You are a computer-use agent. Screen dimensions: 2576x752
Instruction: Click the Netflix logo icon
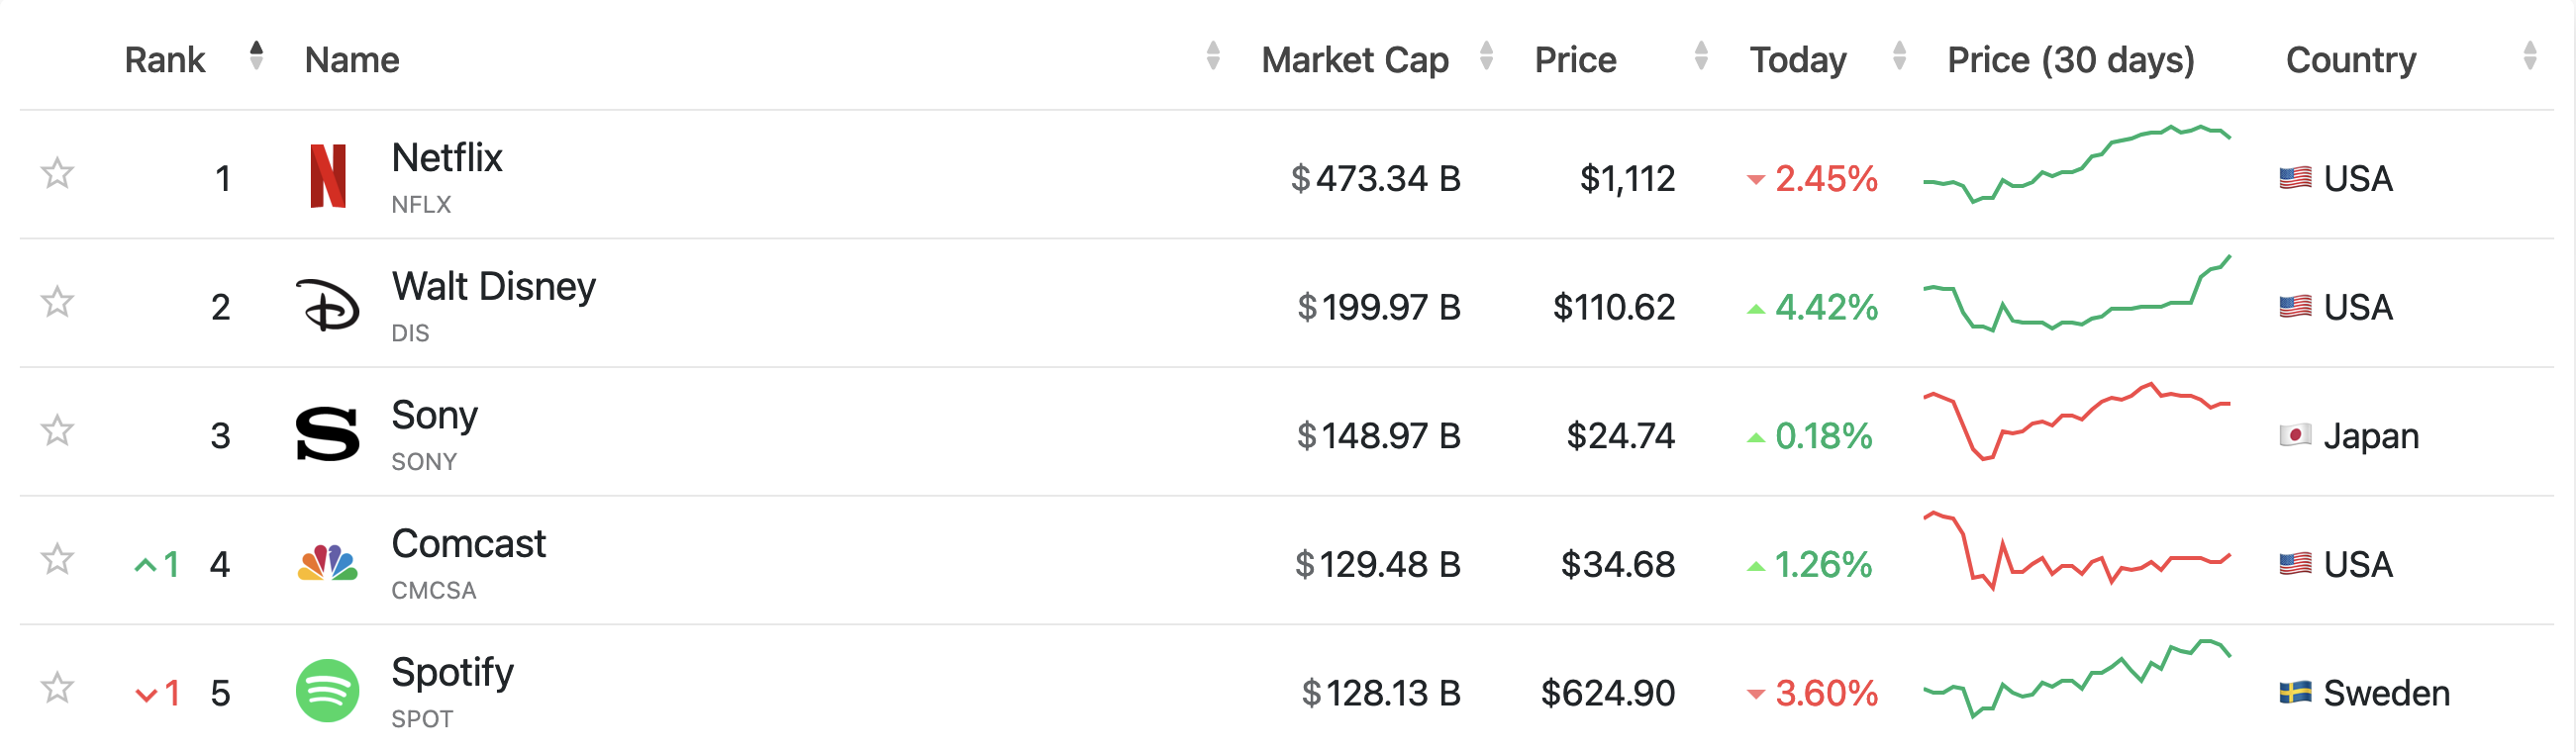point(328,176)
